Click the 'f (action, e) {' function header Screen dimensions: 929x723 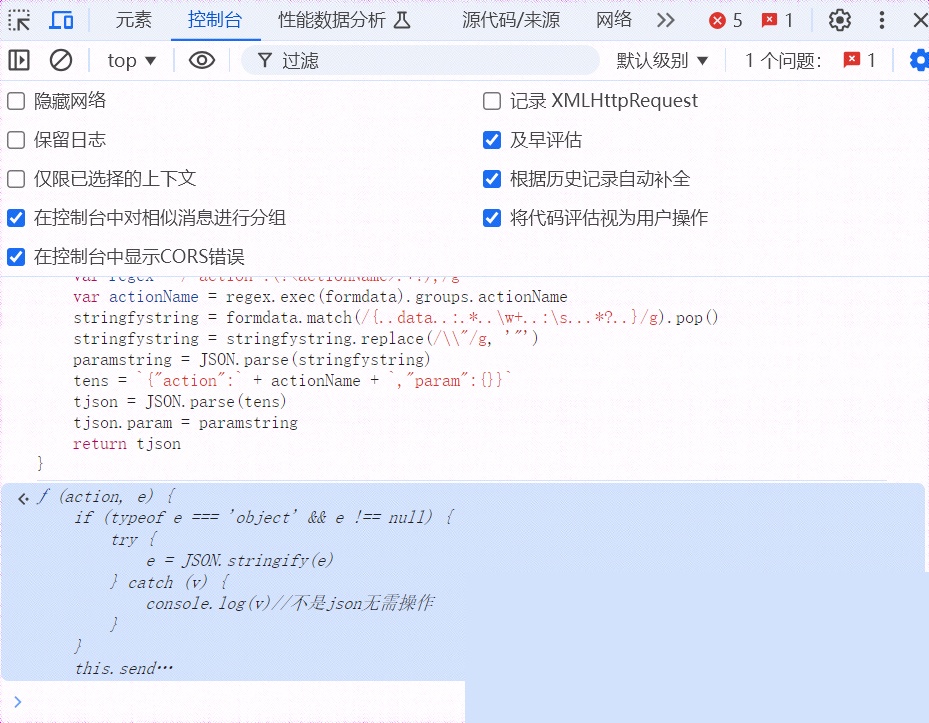(107, 496)
